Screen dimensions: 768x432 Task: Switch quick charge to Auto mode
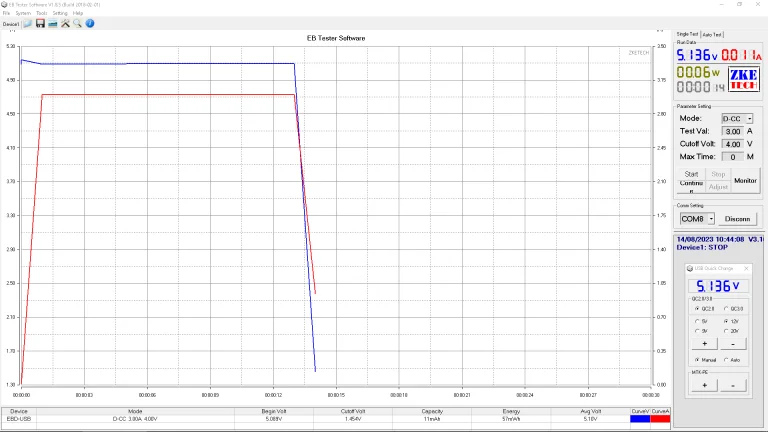(x=727, y=359)
